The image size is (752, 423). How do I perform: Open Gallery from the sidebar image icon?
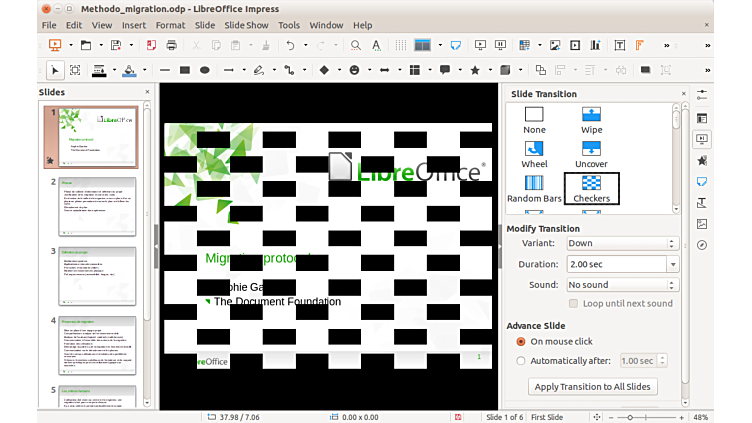click(x=702, y=224)
